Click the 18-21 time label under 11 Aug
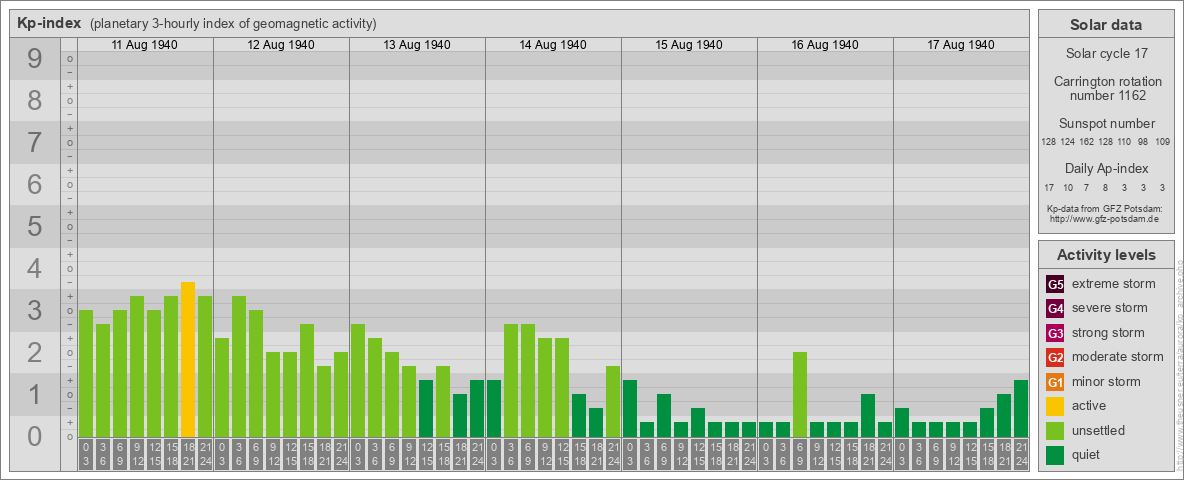The image size is (1184, 480). tap(187, 455)
